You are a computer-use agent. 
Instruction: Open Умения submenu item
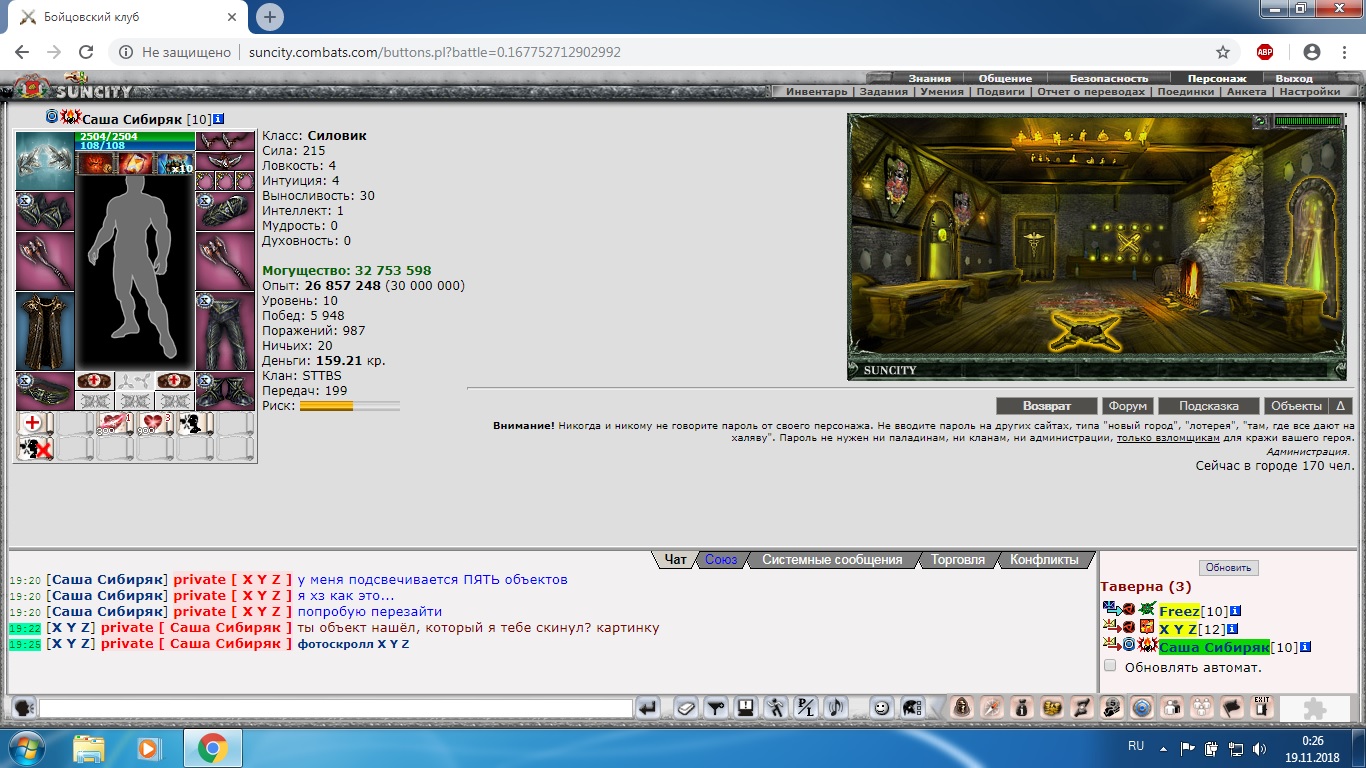point(943,91)
